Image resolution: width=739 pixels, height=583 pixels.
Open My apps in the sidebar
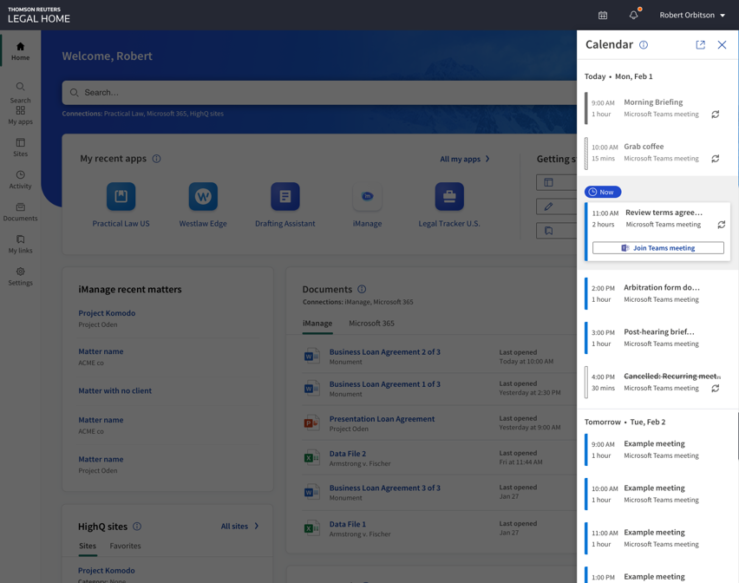(x=20, y=115)
